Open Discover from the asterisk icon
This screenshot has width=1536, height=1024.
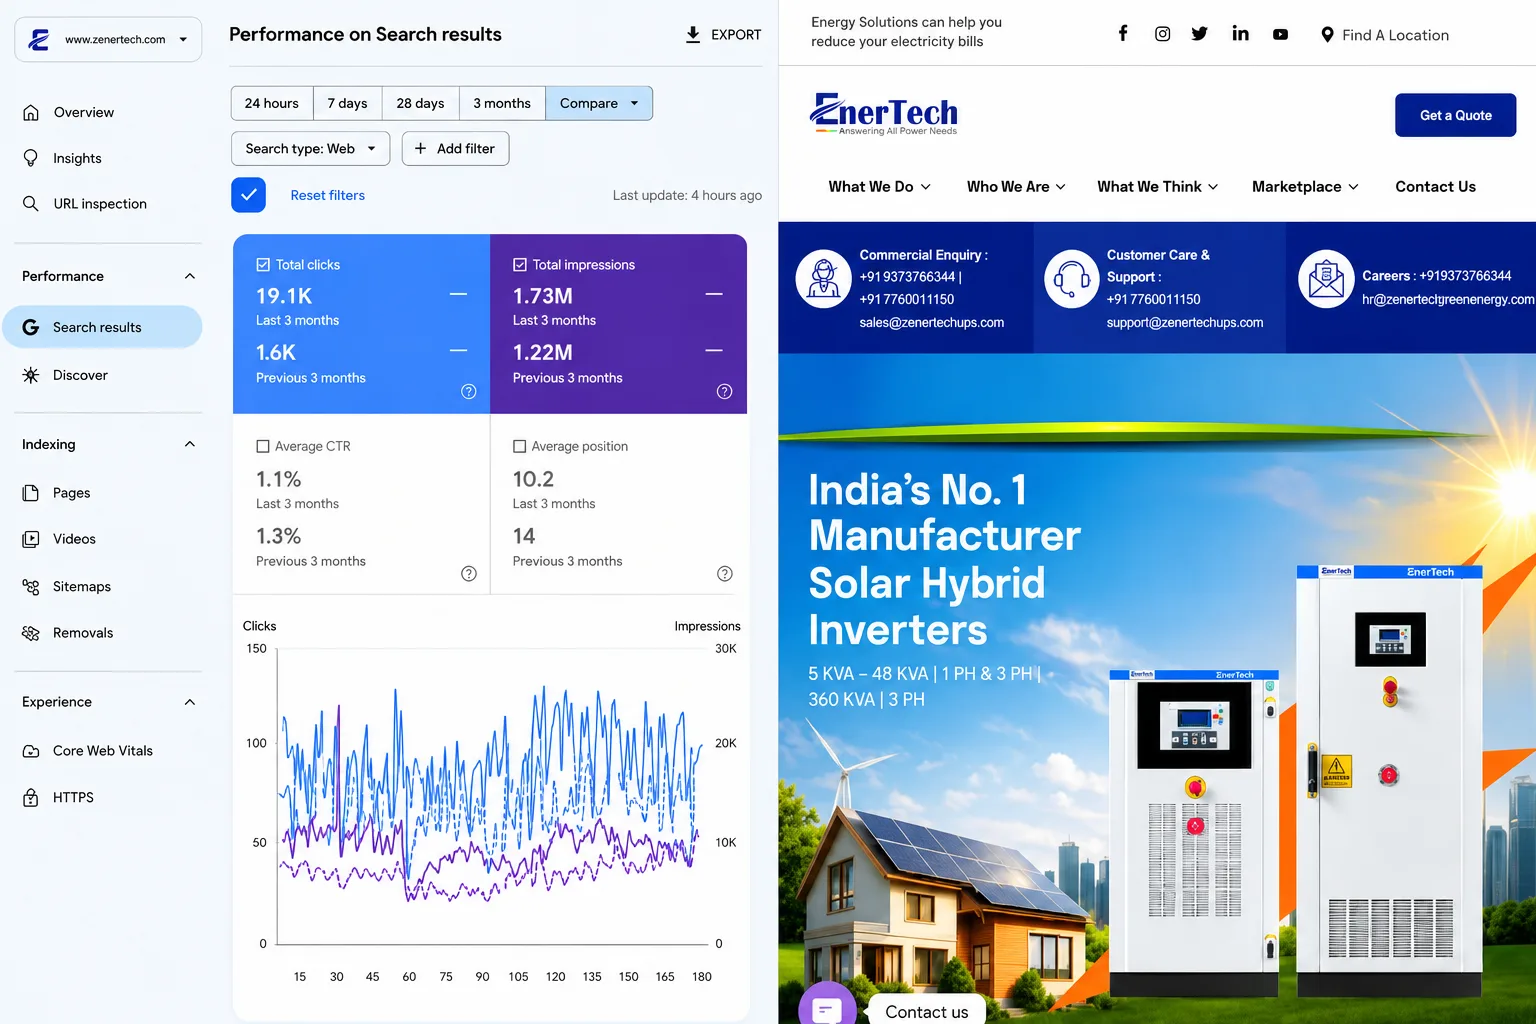(31, 375)
